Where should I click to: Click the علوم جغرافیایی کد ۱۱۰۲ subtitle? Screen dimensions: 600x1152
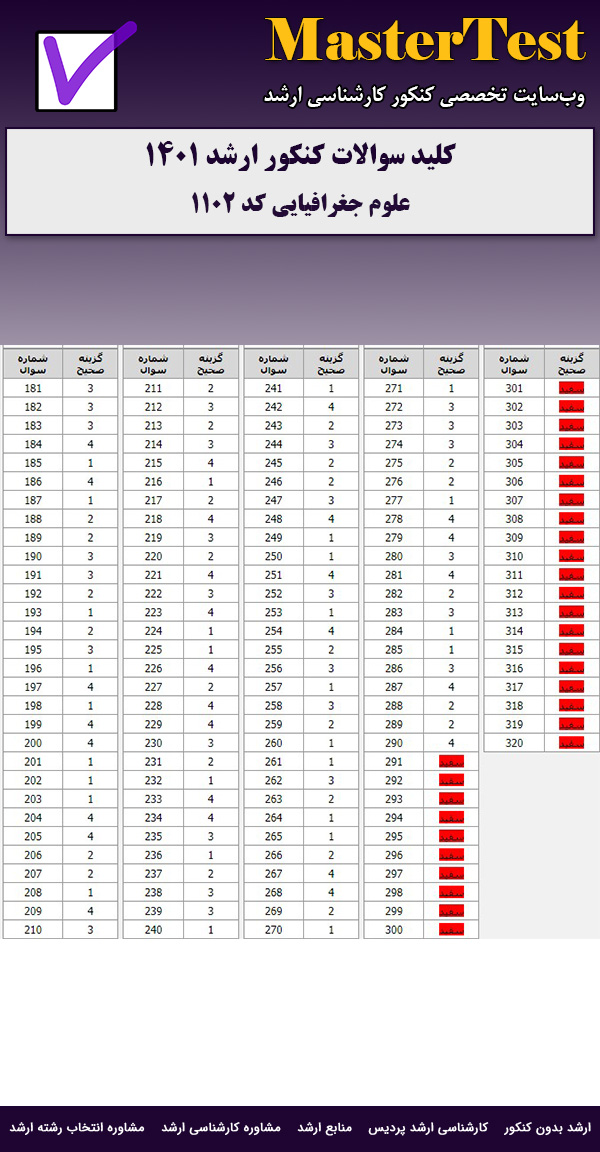click(300, 203)
